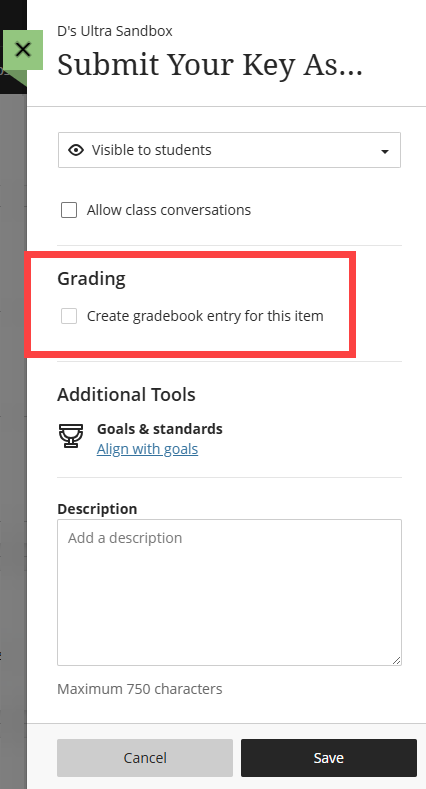Click the Submit Your Key As… title
The height and width of the screenshot is (789, 426).
pos(210,64)
